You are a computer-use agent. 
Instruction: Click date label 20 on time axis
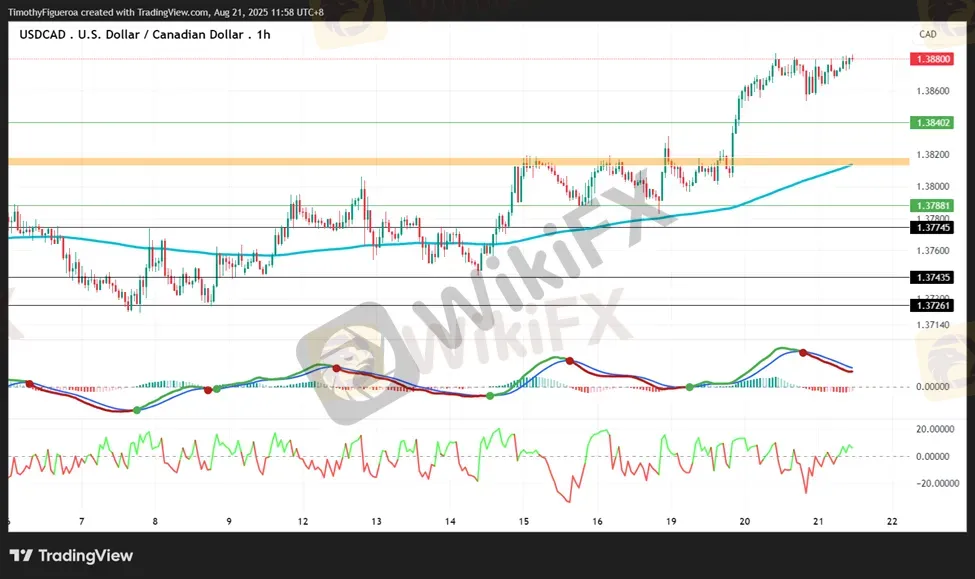[x=745, y=521]
